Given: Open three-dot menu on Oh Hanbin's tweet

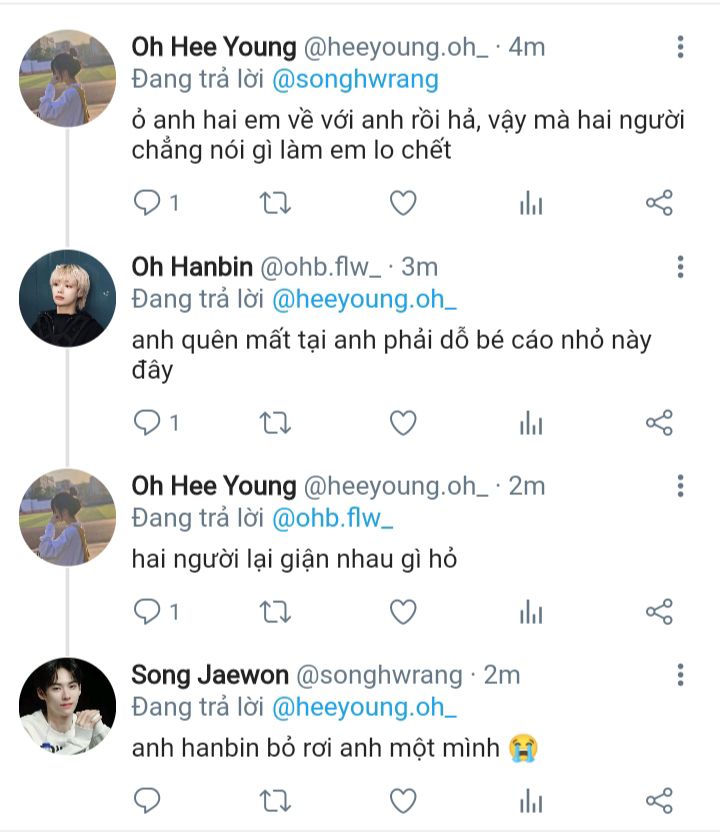Looking at the screenshot, I should pyautogui.click(x=680, y=266).
